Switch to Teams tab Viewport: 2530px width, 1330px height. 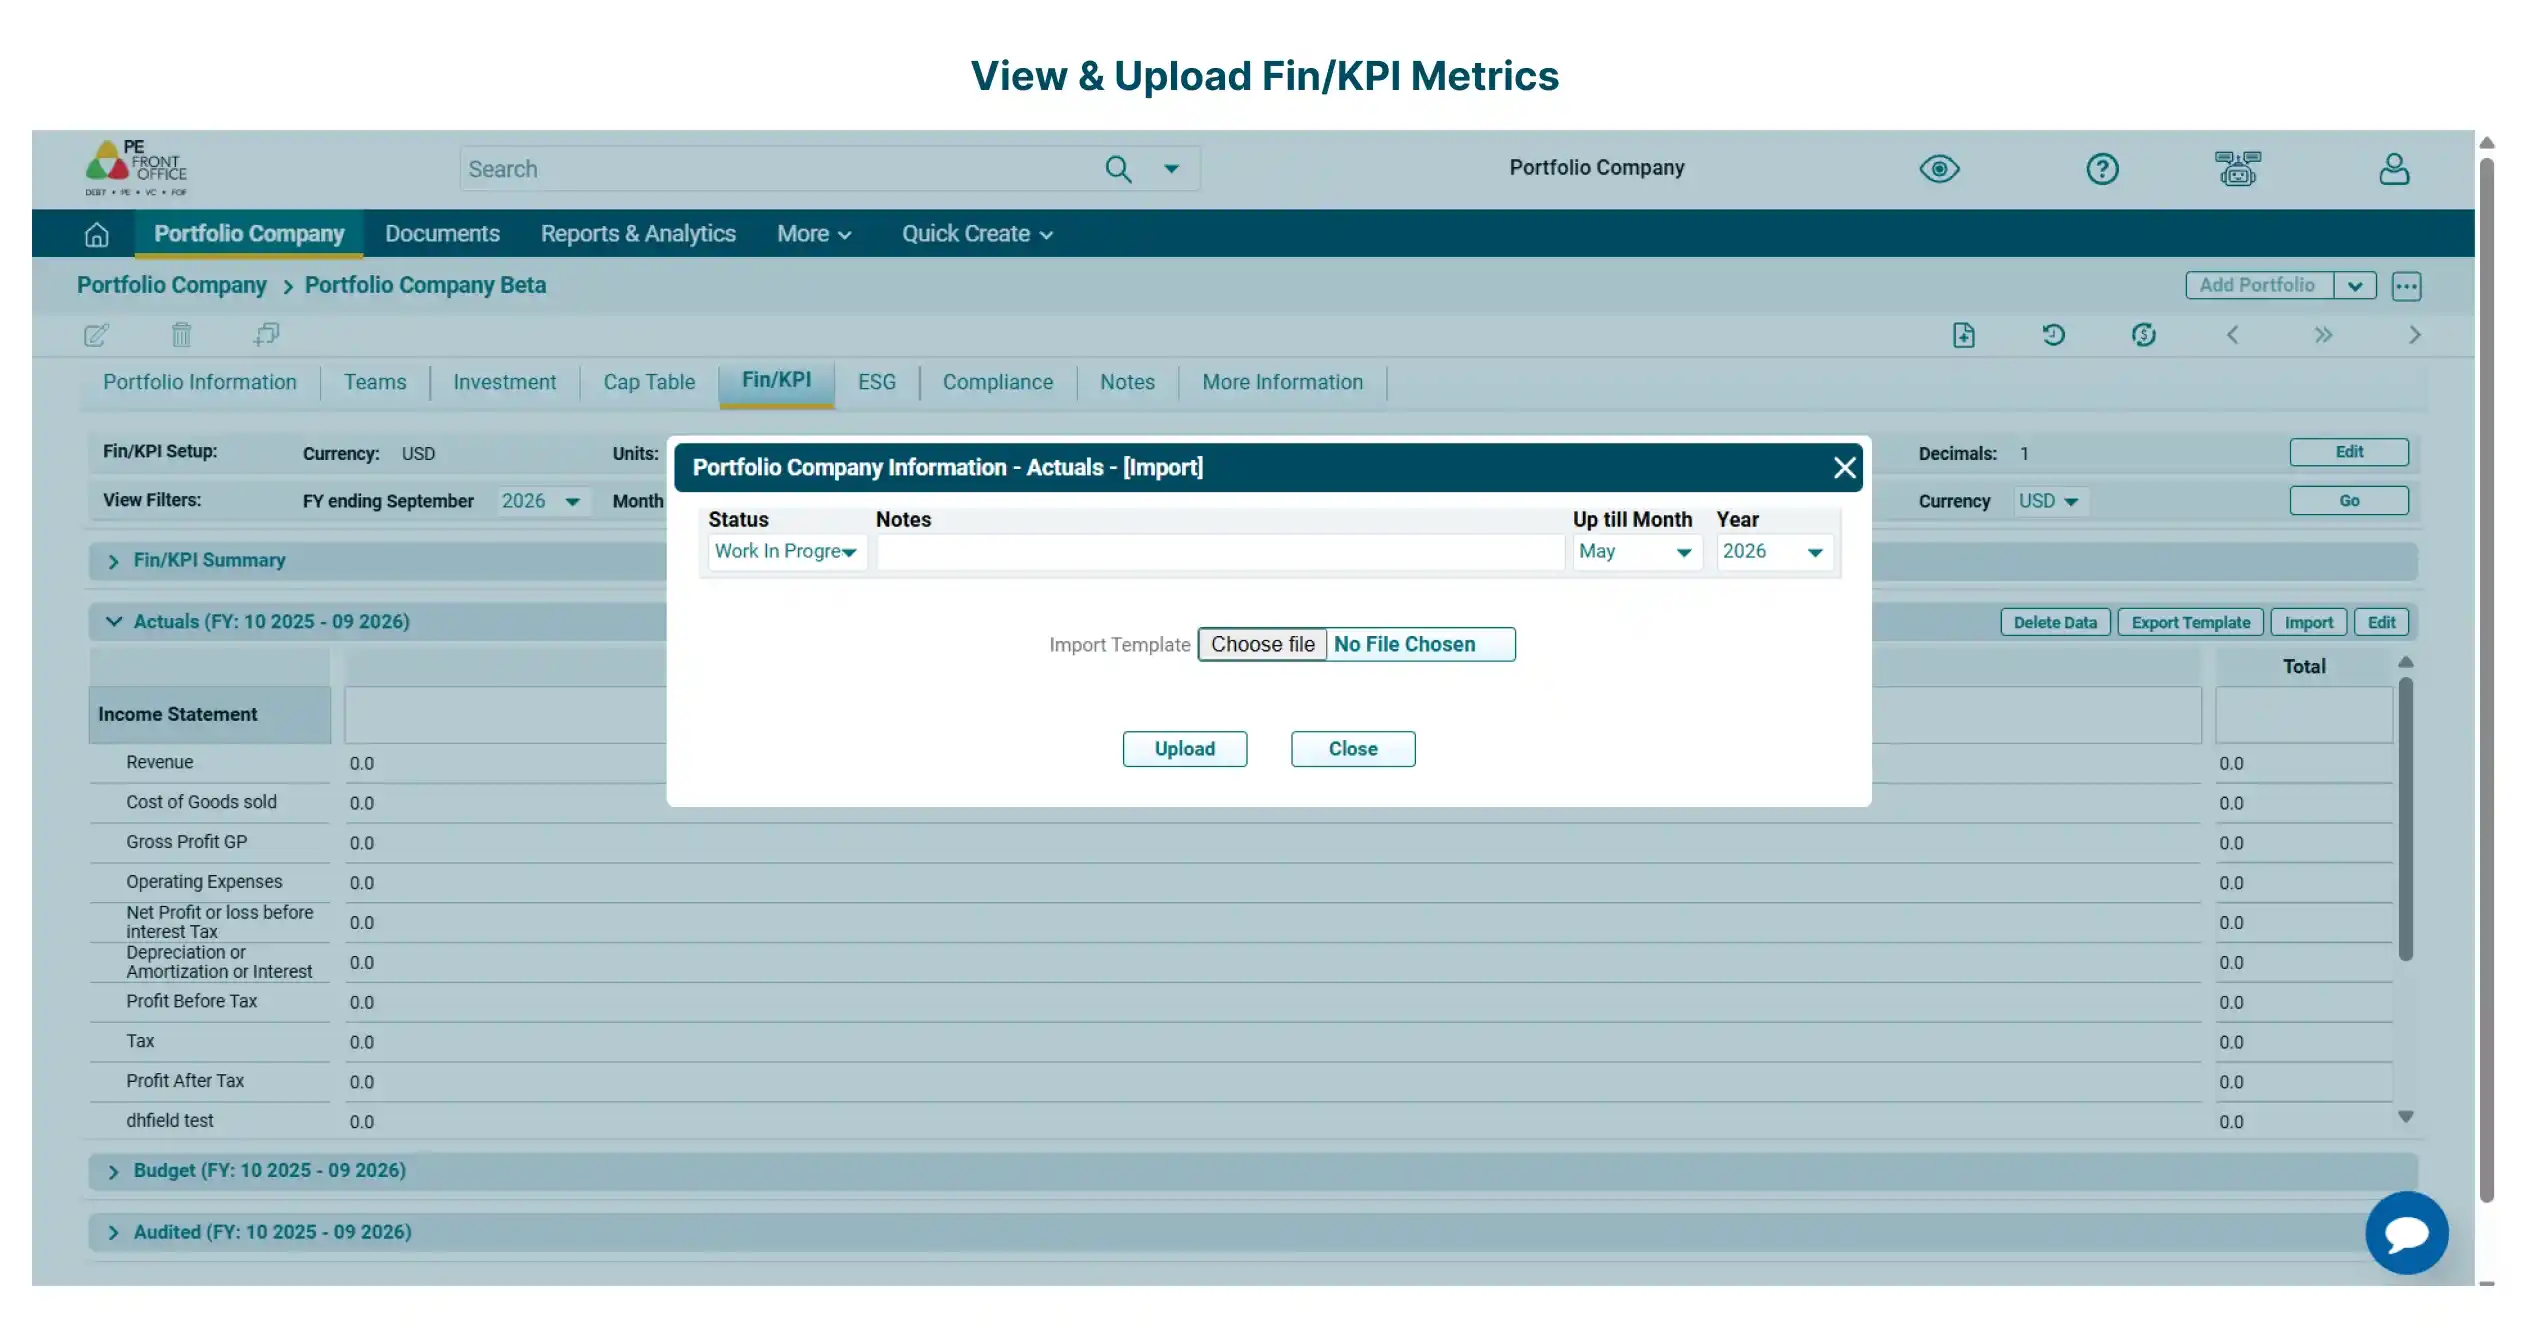[375, 382]
